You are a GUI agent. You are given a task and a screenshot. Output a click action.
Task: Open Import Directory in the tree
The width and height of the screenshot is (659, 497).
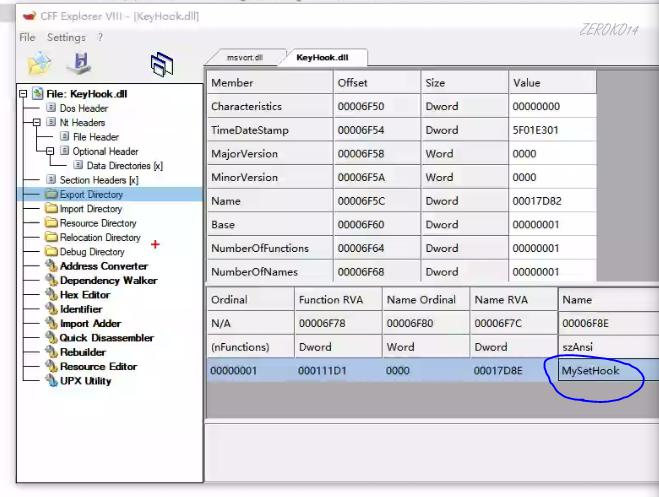point(91,209)
